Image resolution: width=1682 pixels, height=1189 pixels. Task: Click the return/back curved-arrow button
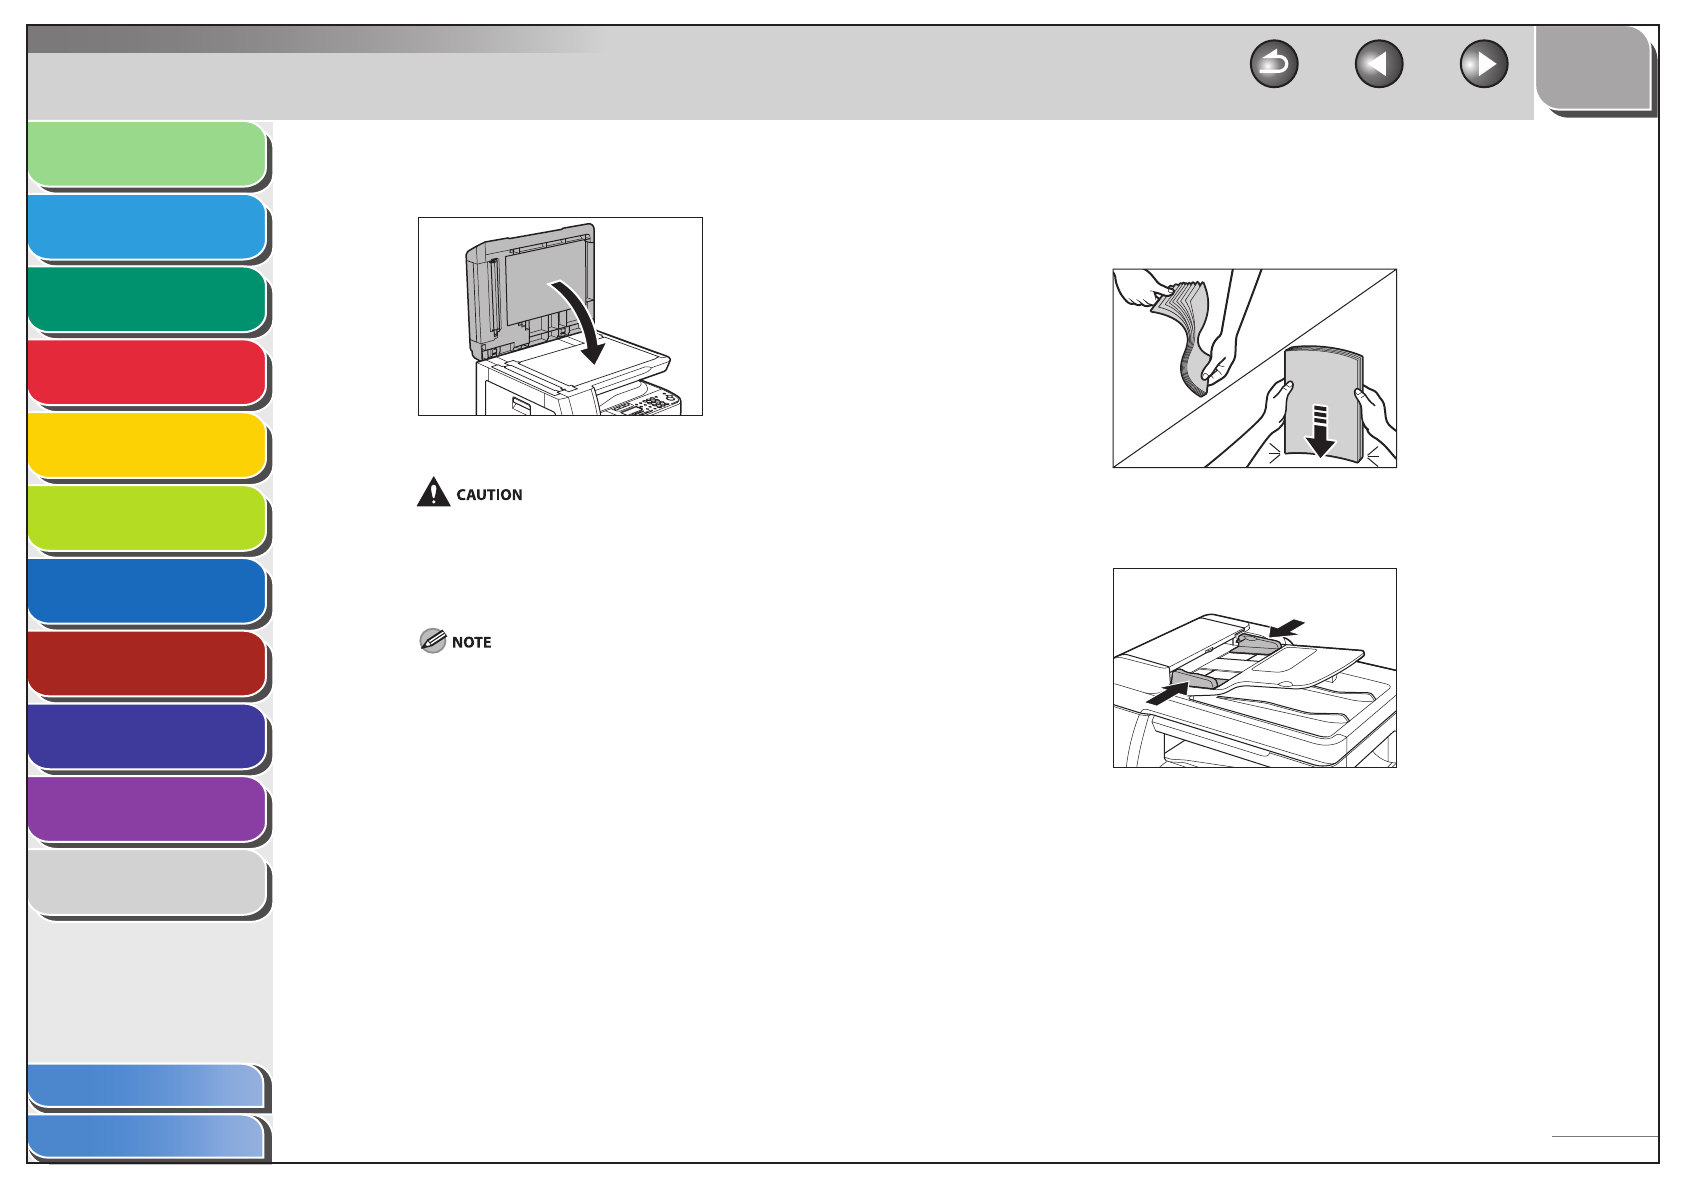1274,65
